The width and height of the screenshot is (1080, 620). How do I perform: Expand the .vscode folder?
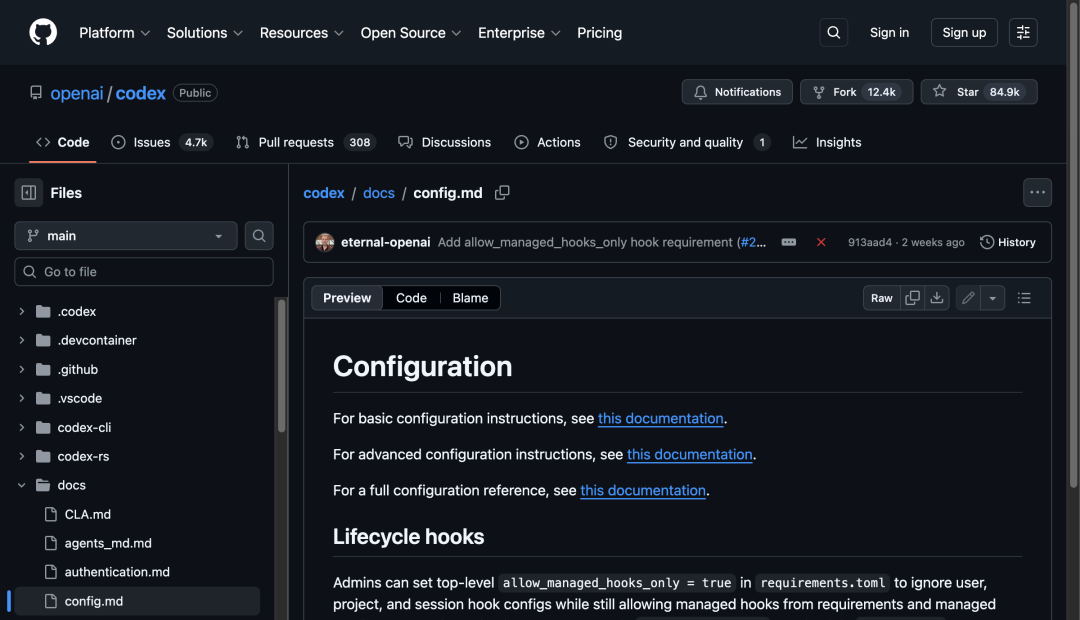21,398
